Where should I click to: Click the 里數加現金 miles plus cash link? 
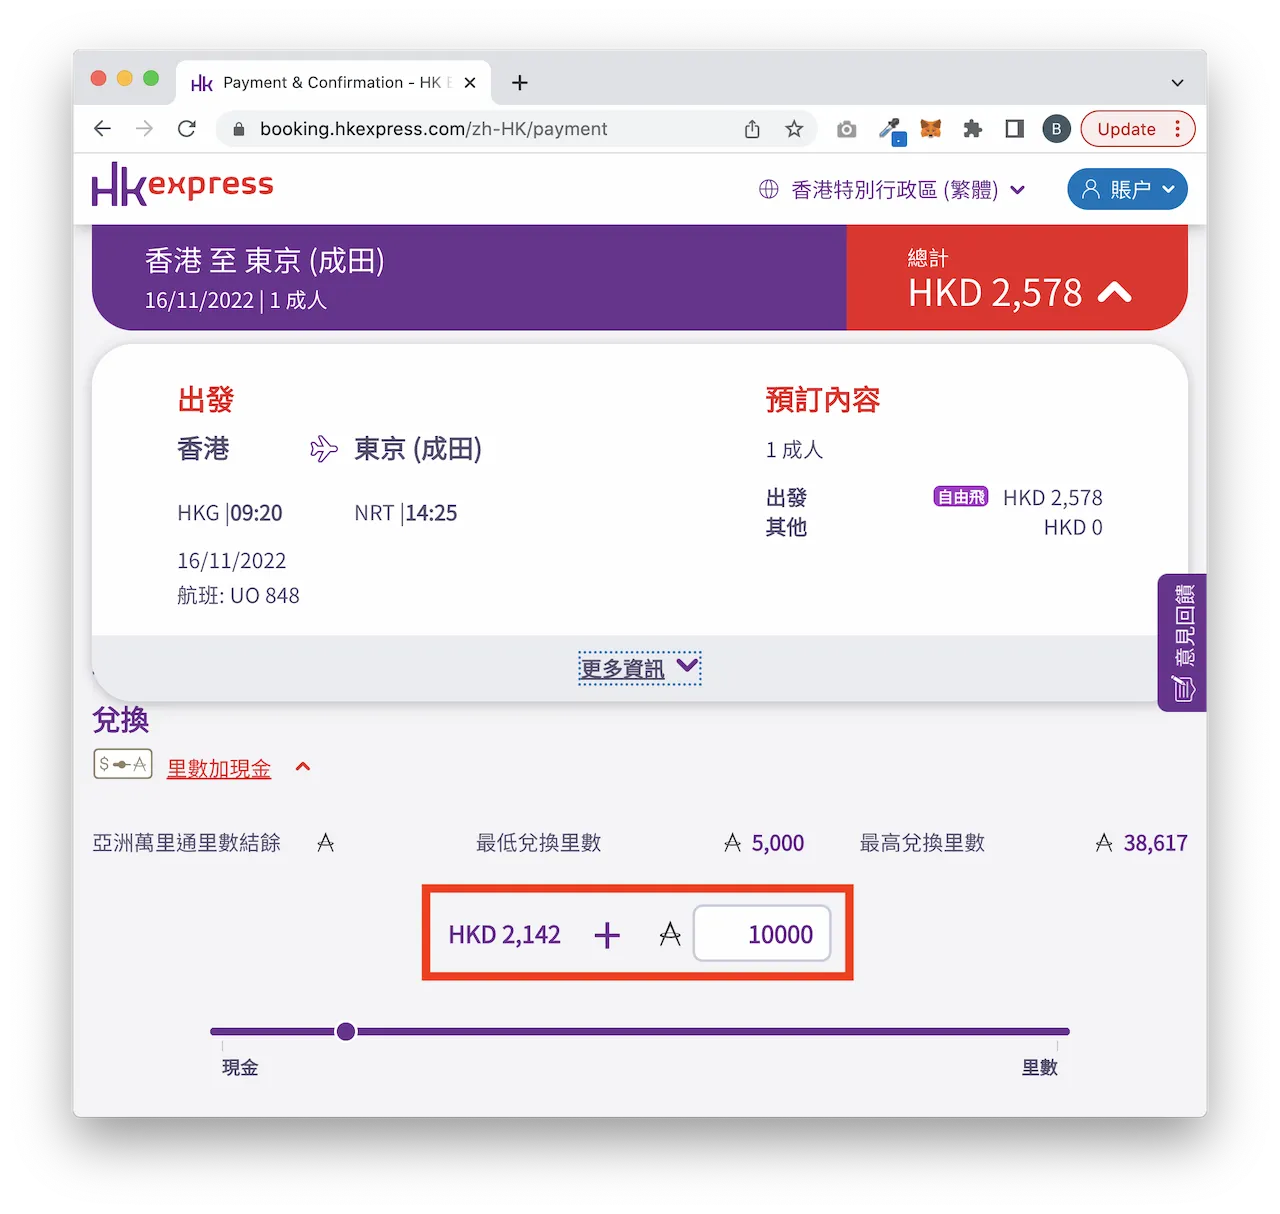[x=218, y=769]
